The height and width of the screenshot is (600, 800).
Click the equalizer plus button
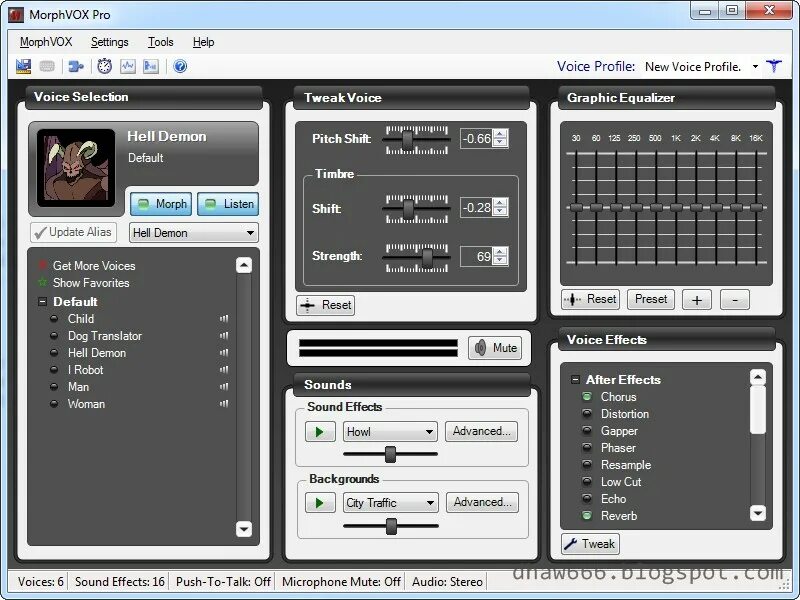[x=697, y=299]
